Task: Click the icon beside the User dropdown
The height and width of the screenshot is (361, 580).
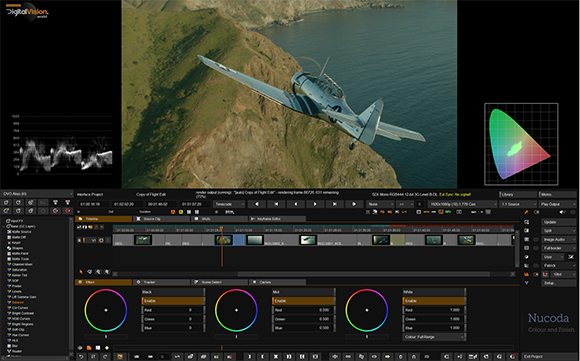Action: click(571, 257)
